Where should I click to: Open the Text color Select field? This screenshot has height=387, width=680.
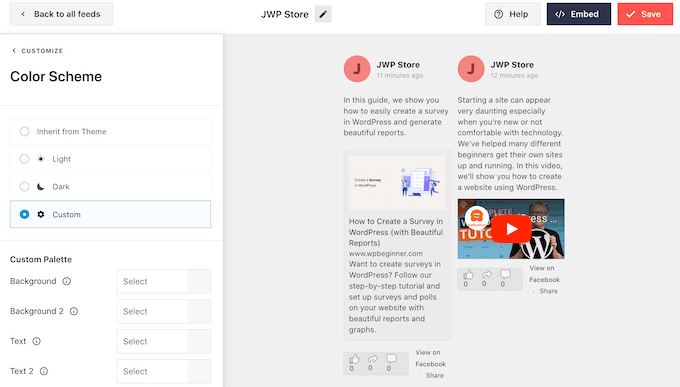[152, 341]
